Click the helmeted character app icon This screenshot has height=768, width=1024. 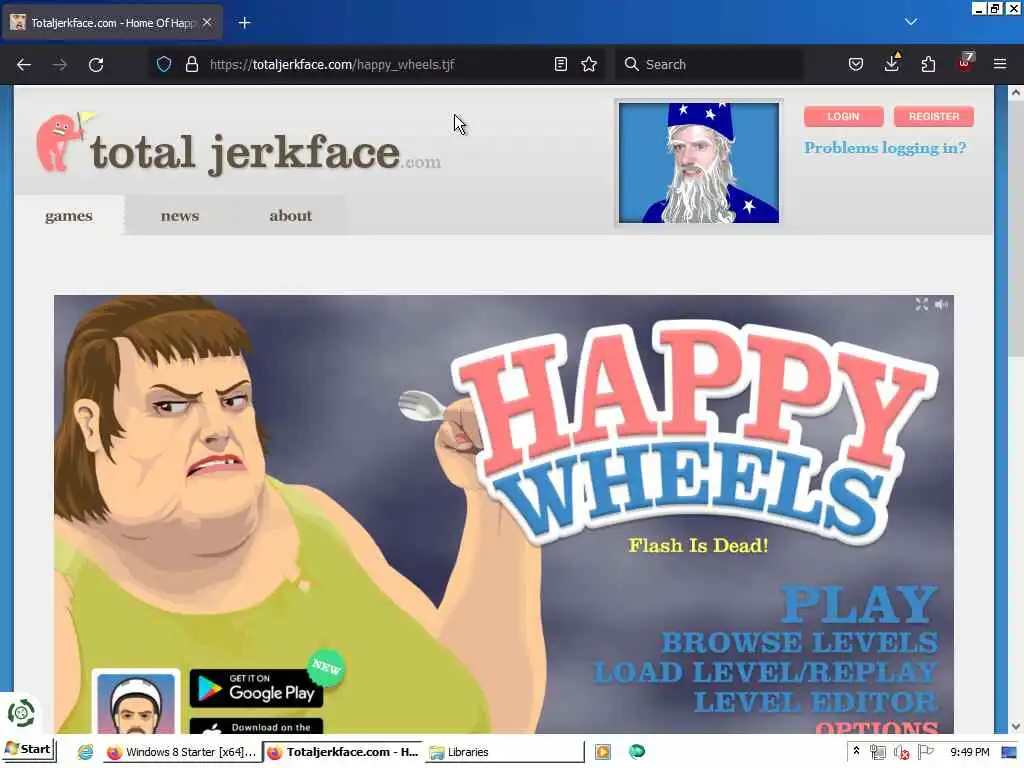click(x=136, y=702)
